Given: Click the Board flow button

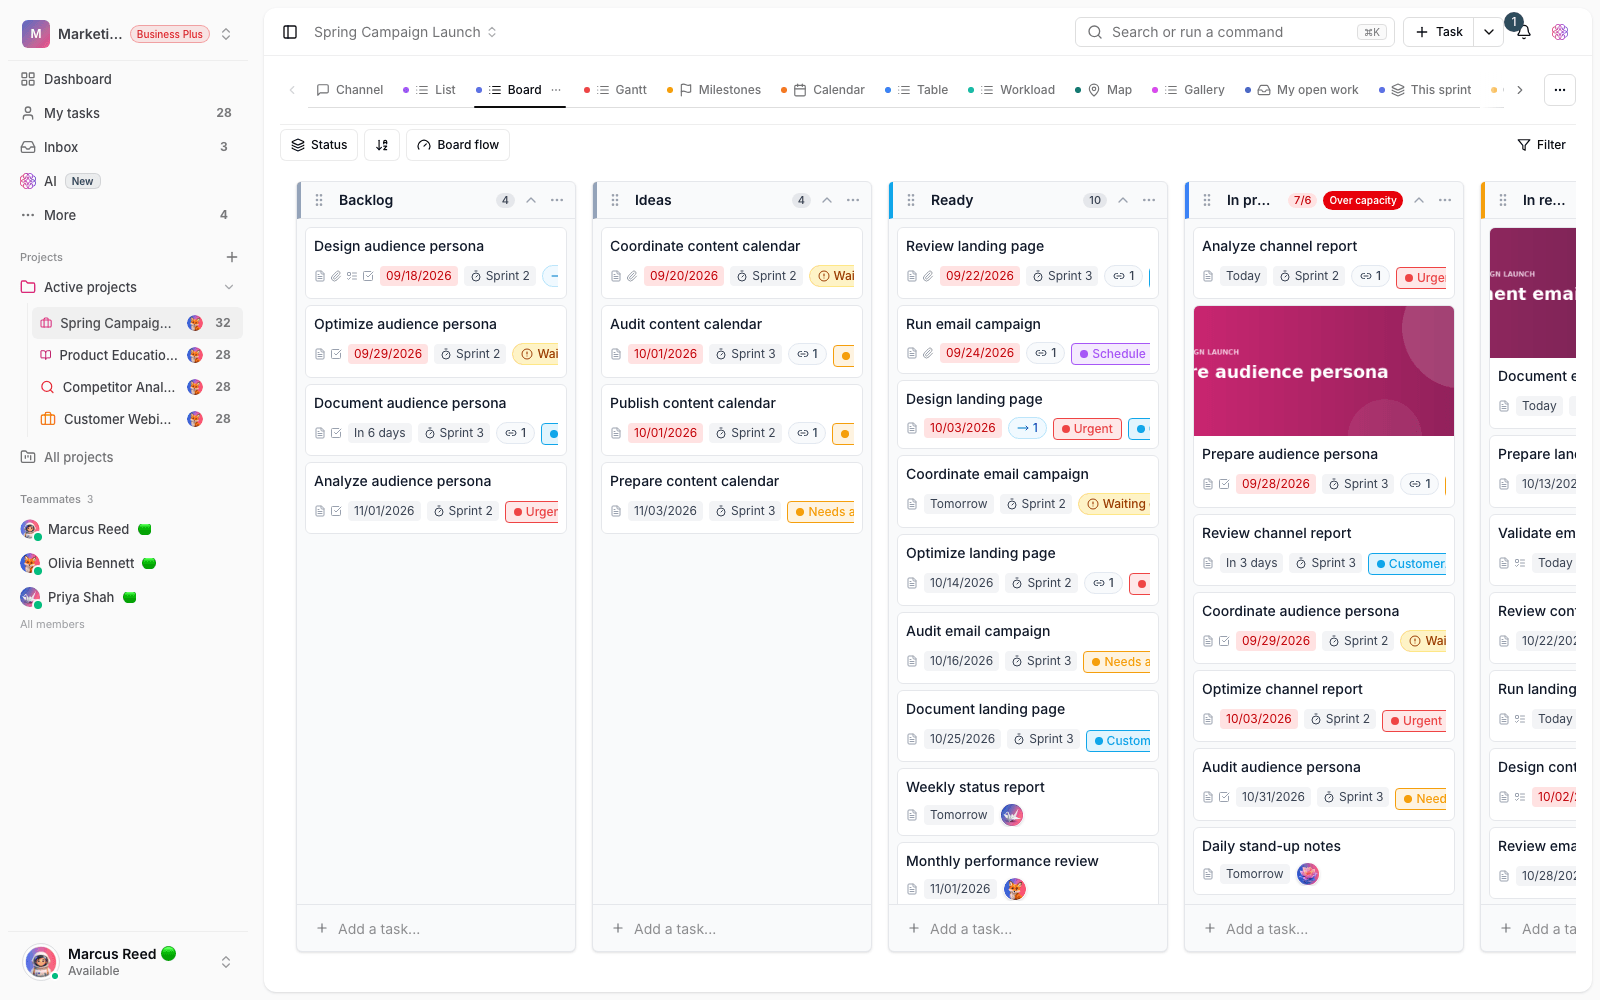Looking at the screenshot, I should (458, 145).
